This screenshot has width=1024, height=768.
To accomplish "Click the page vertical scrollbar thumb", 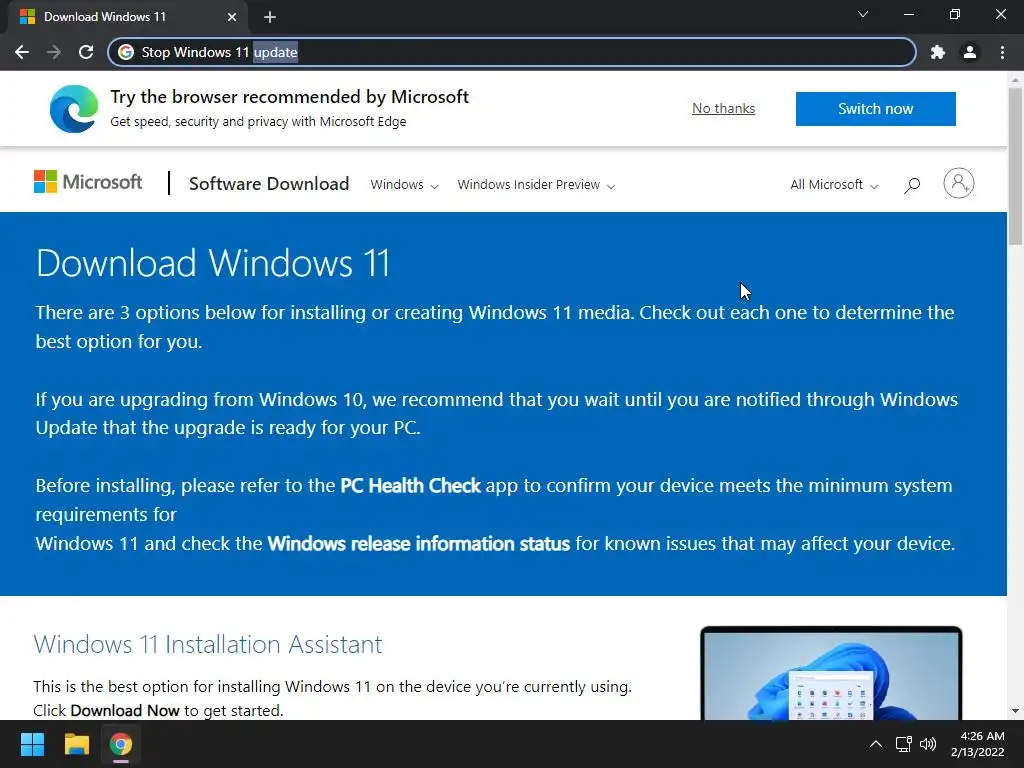I will coord(1015,167).
